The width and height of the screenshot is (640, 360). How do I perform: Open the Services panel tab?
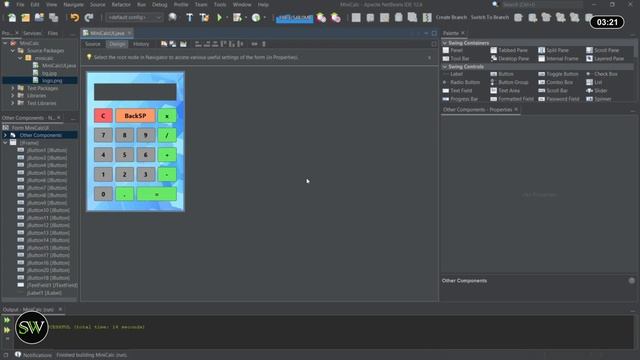32,33
